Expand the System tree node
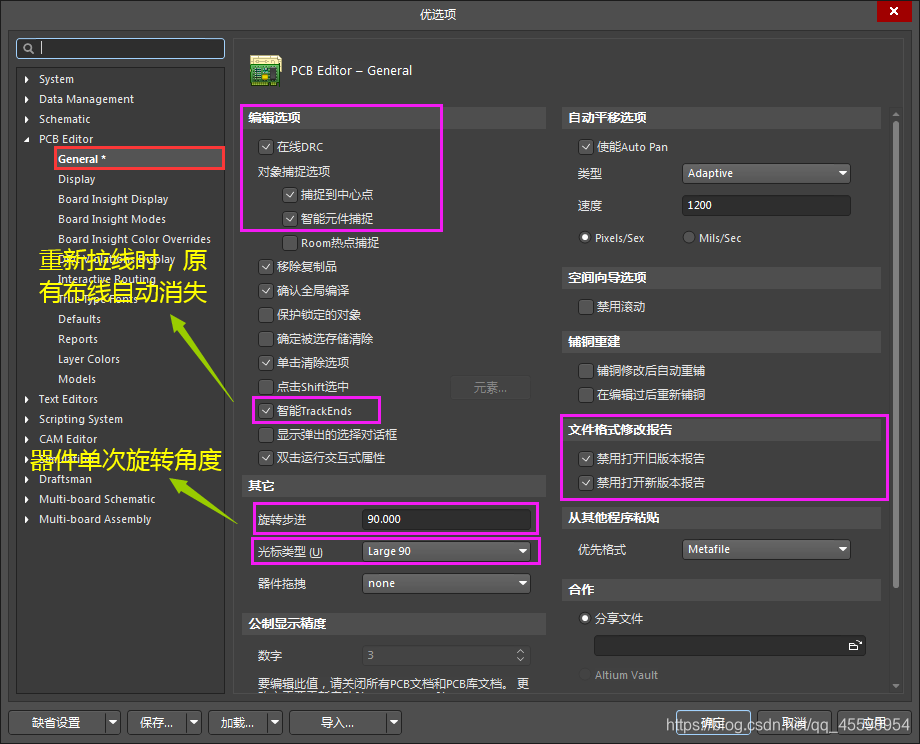Screen dimensions: 920x744 (x=26, y=79)
